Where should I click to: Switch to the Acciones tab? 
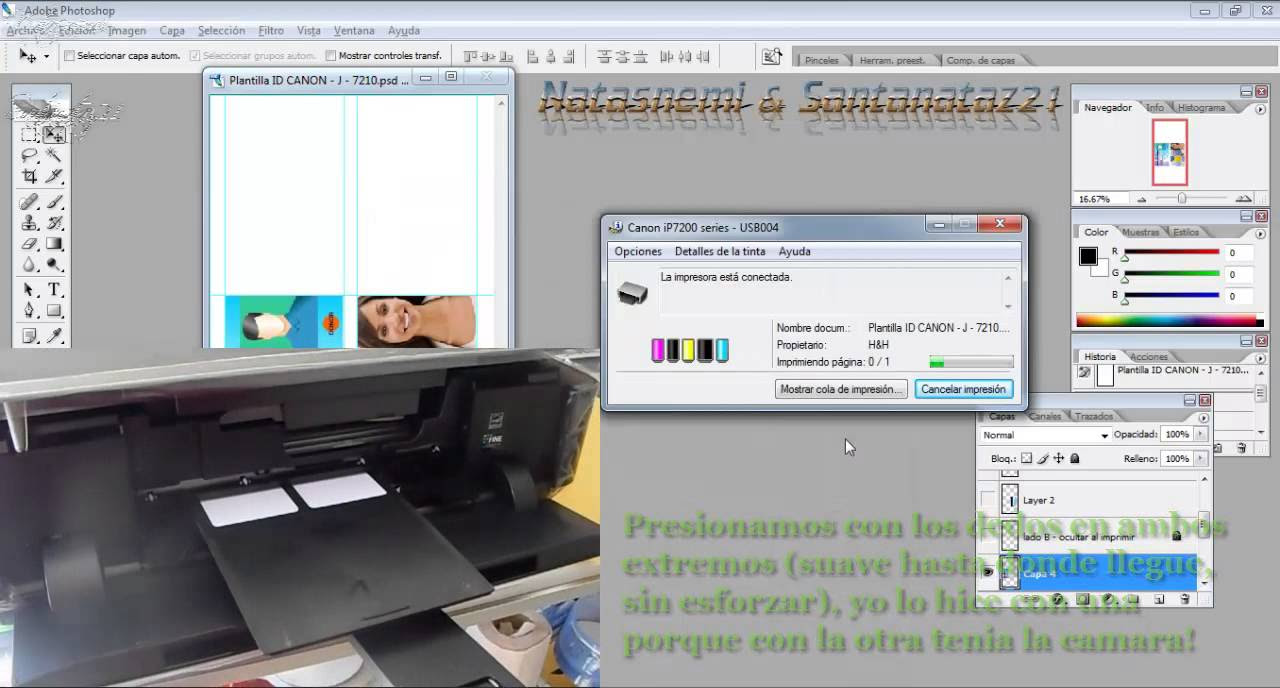(1148, 356)
